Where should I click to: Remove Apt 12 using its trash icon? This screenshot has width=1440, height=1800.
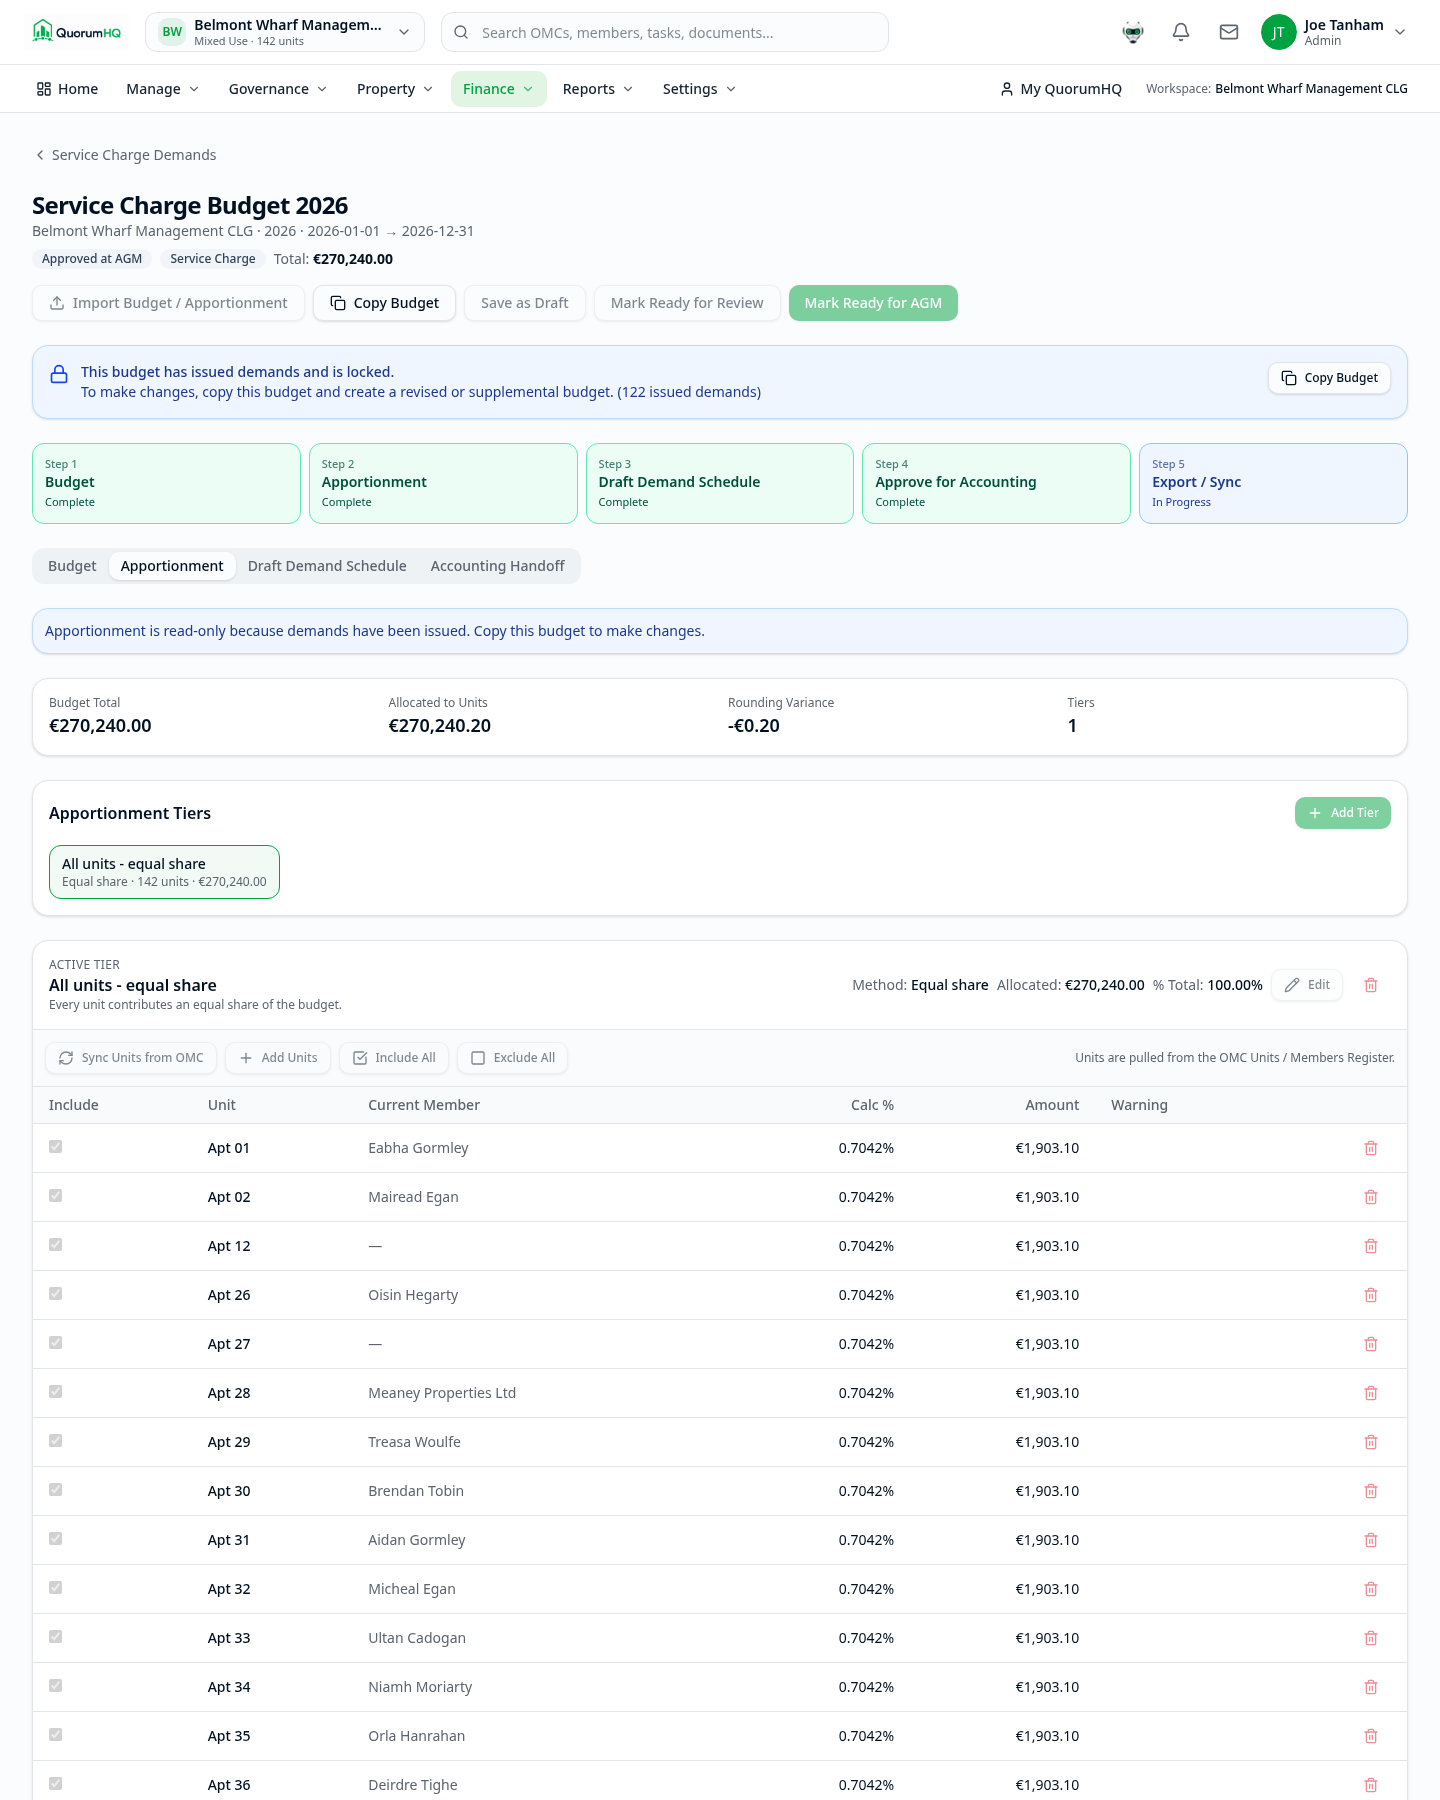(x=1371, y=1246)
